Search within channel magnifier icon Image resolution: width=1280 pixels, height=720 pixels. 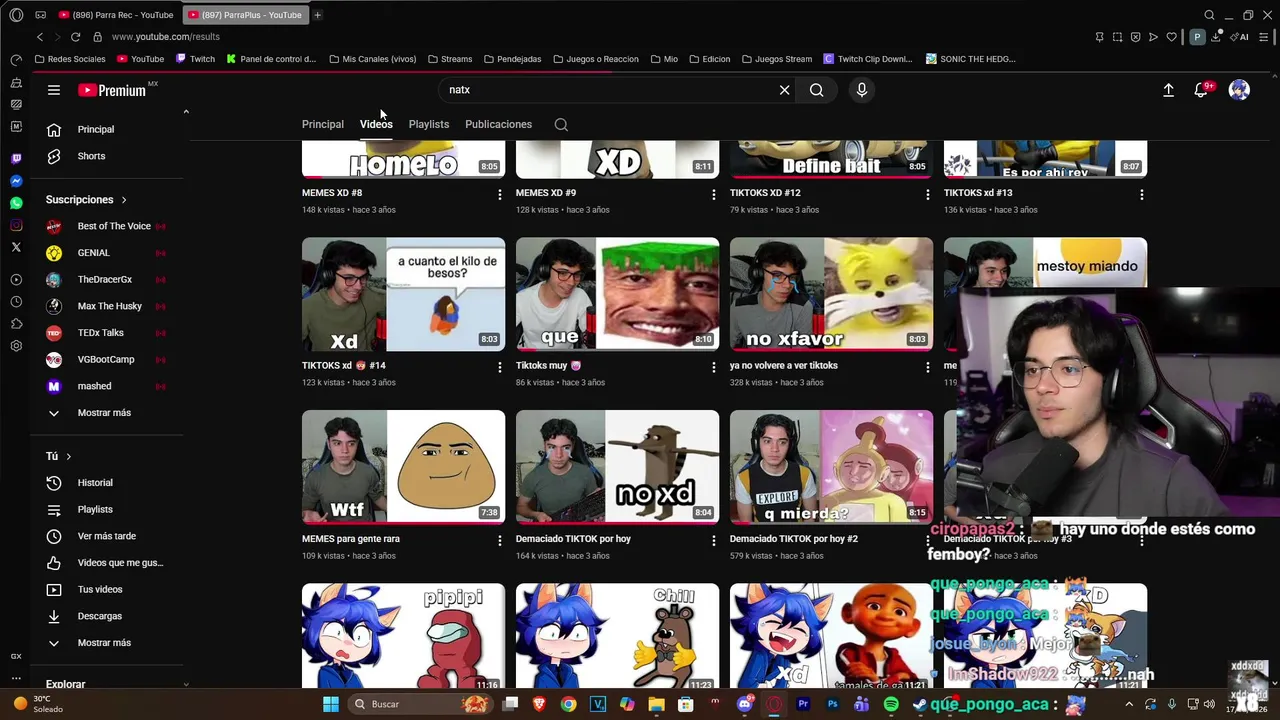tap(561, 125)
